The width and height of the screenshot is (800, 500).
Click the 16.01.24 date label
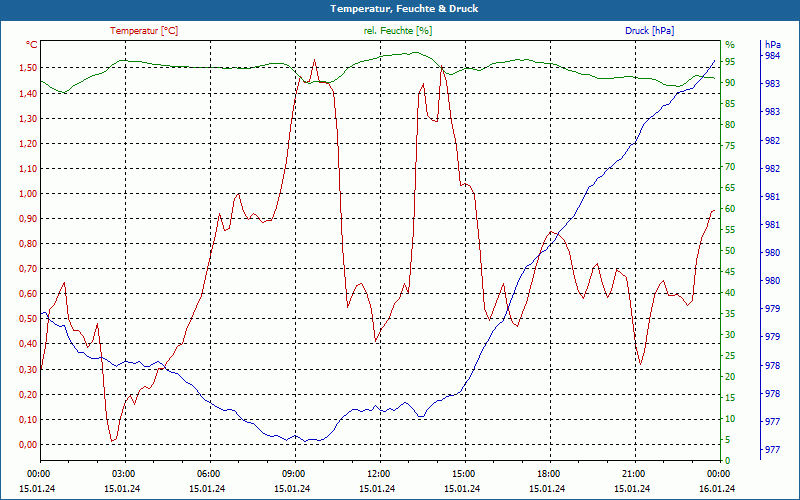pos(717,489)
